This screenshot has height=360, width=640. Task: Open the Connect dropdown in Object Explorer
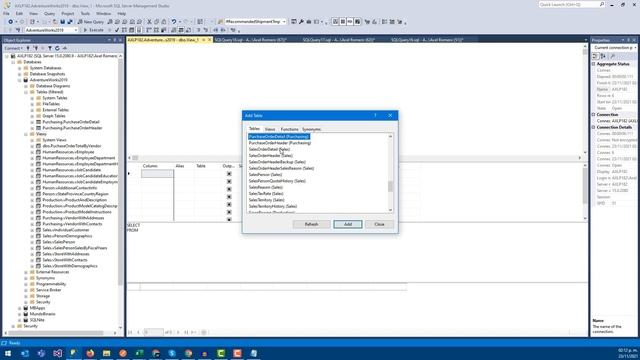[x=13, y=48]
